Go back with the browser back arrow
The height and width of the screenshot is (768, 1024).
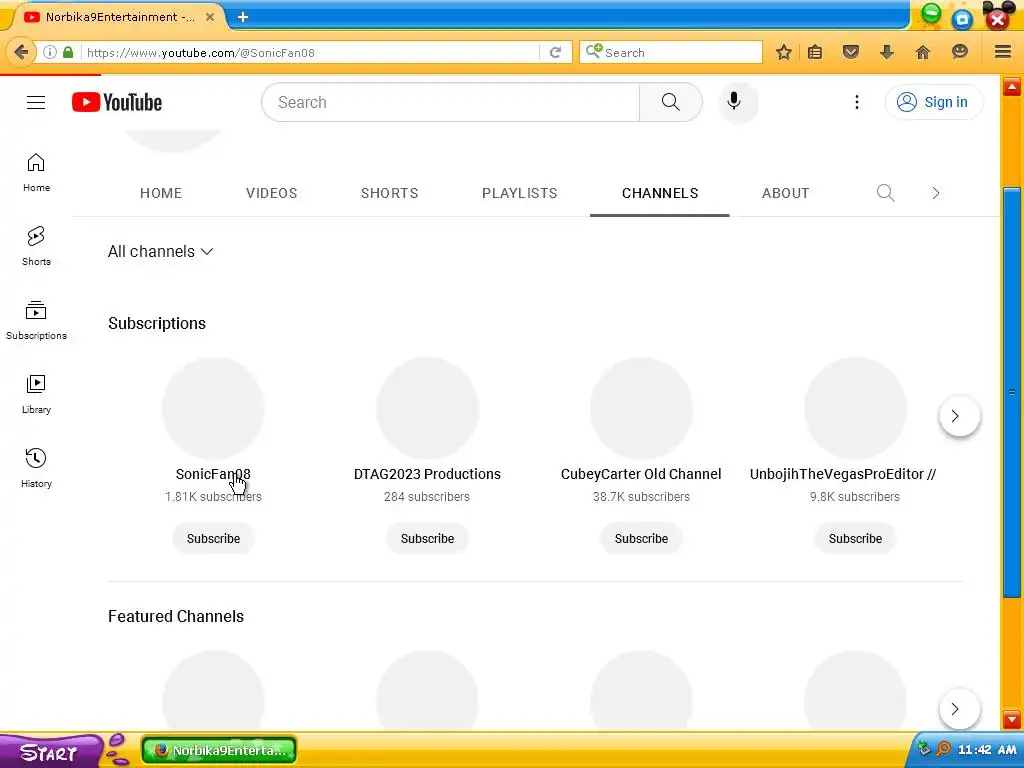[x=20, y=52]
